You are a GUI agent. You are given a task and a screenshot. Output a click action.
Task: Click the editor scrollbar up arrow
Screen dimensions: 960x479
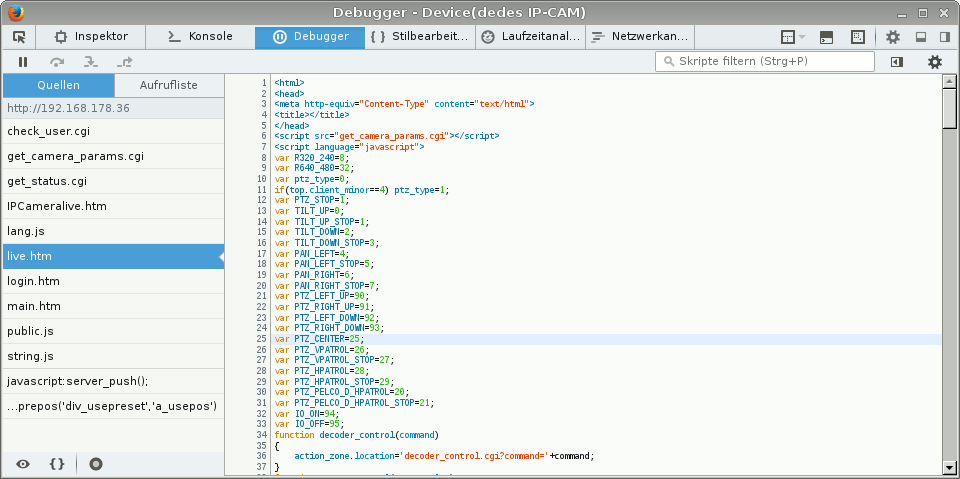(x=949, y=81)
